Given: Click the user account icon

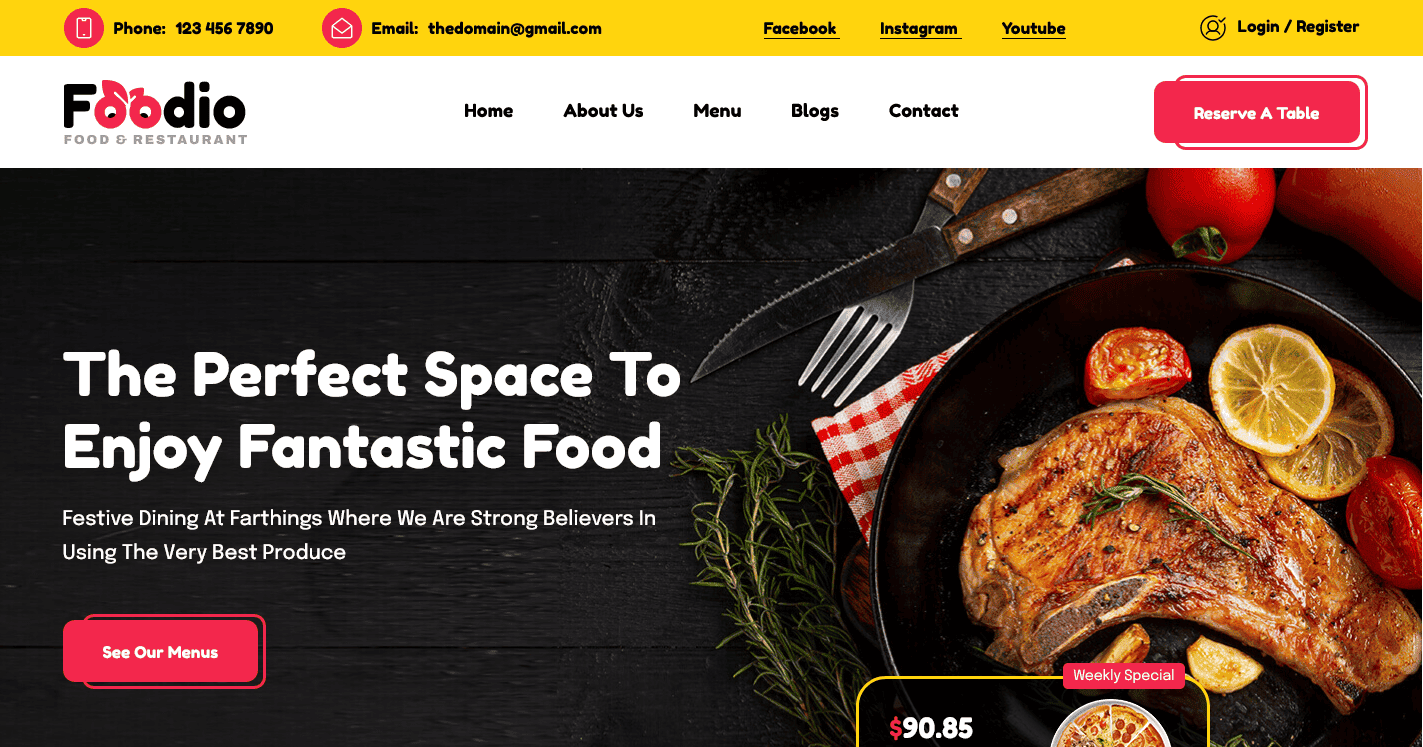Looking at the screenshot, I should pyautogui.click(x=1213, y=28).
